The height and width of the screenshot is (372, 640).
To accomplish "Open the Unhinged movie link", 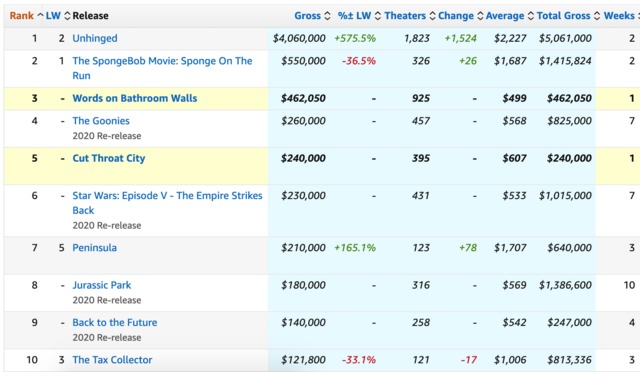I will (95, 38).
